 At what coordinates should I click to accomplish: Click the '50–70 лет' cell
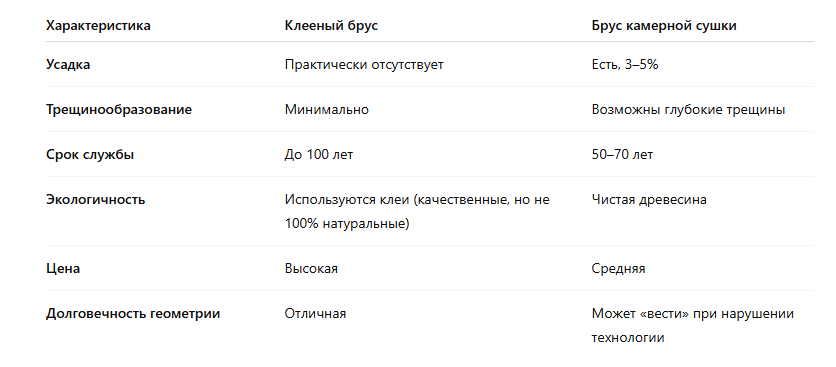point(622,155)
